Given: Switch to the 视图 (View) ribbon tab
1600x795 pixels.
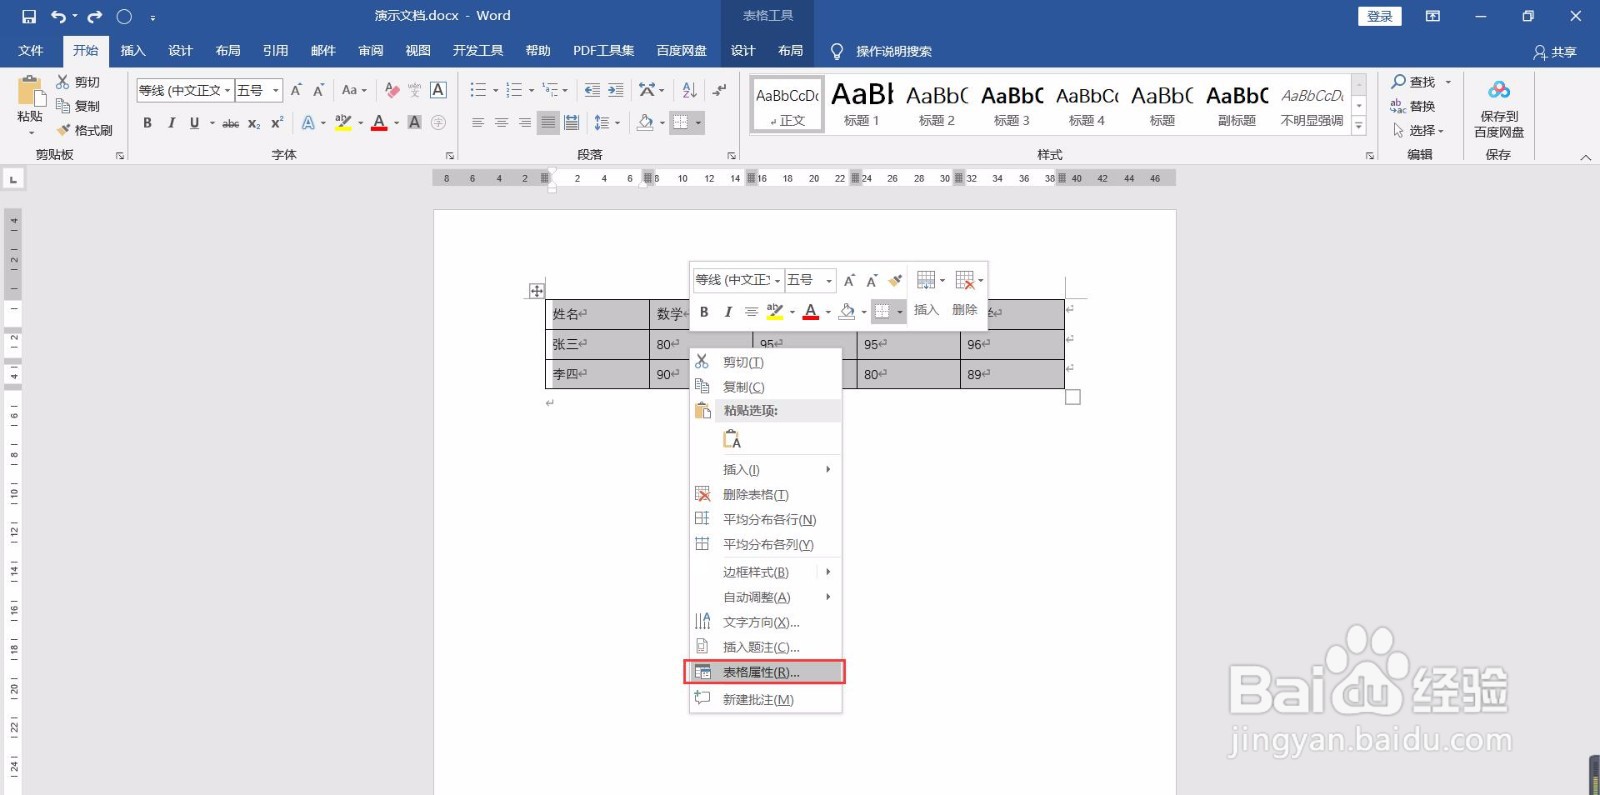Looking at the screenshot, I should click(418, 50).
